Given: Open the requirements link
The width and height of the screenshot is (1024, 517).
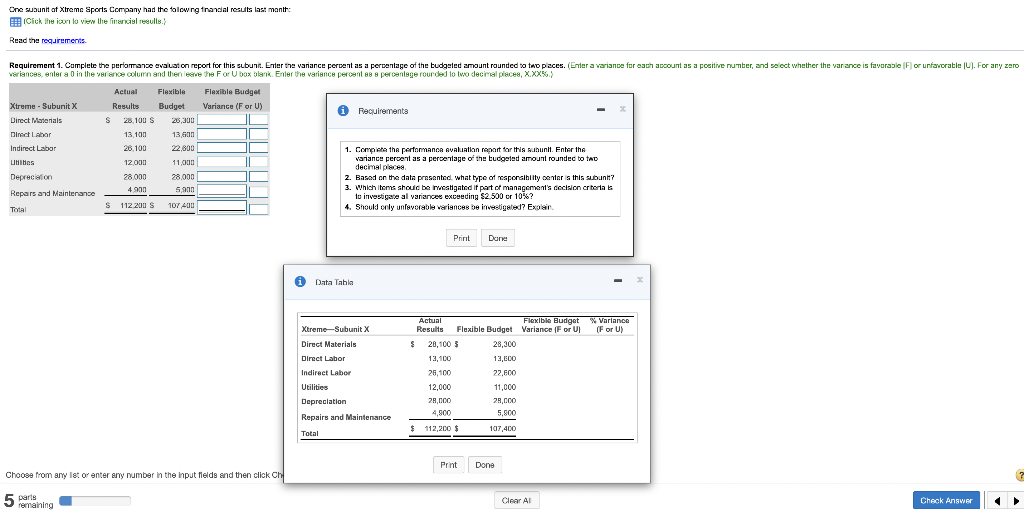Looking at the screenshot, I should (63, 40).
